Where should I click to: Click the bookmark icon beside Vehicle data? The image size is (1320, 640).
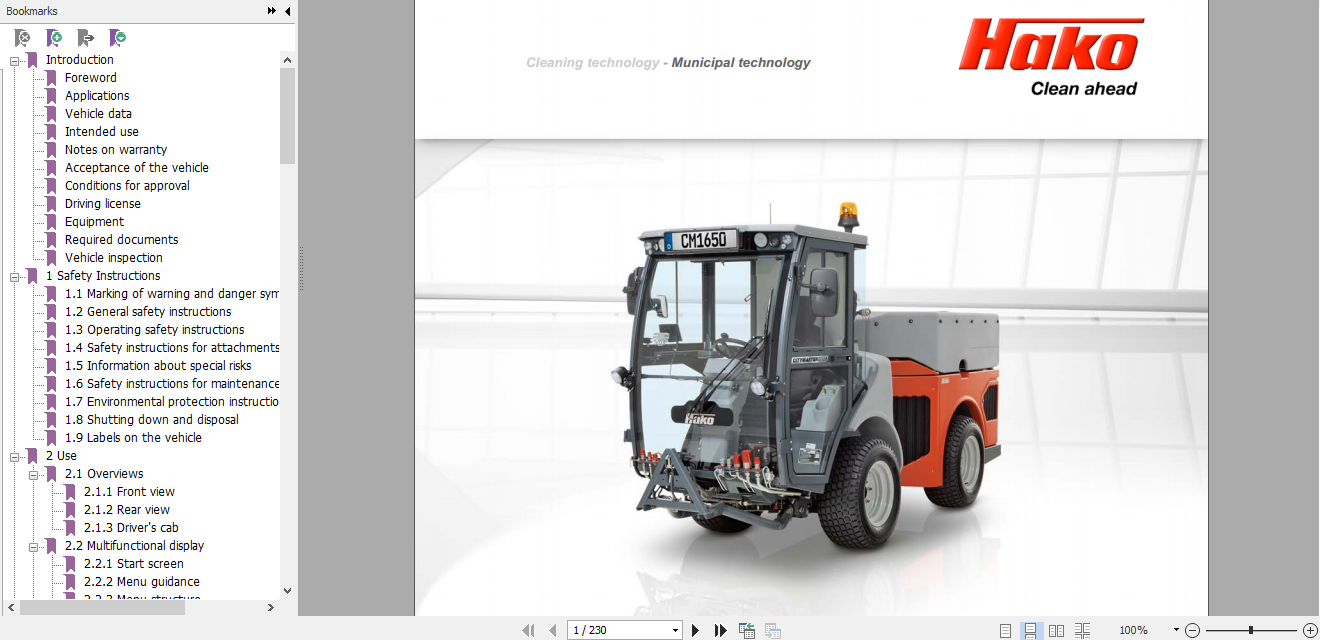pos(52,114)
